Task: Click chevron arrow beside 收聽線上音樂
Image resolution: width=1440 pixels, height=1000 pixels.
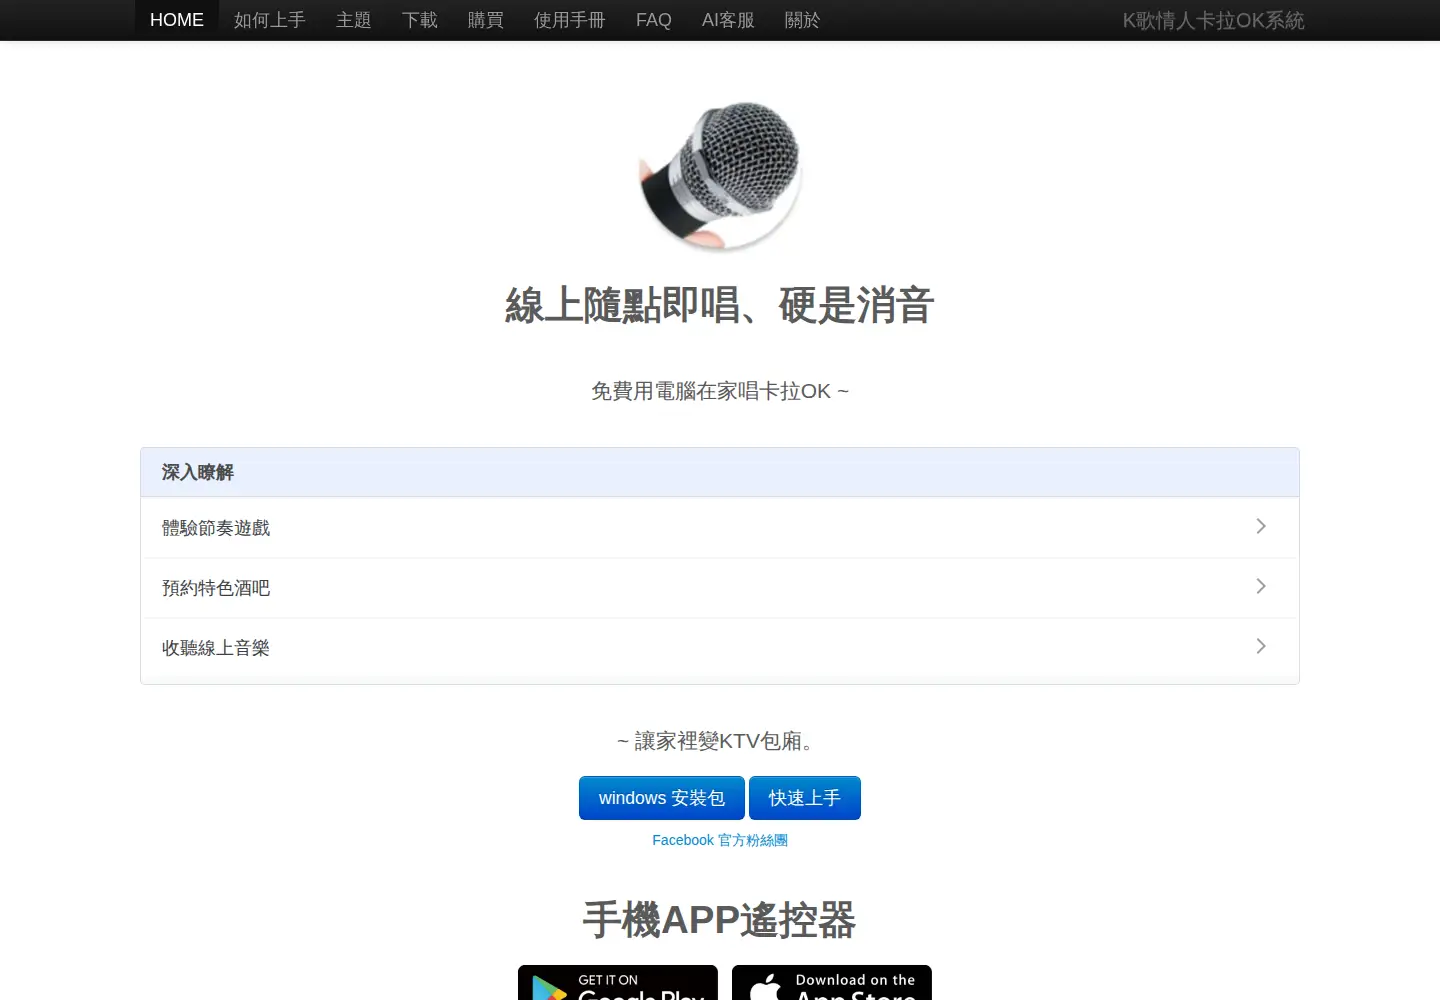Action: pyautogui.click(x=1261, y=646)
